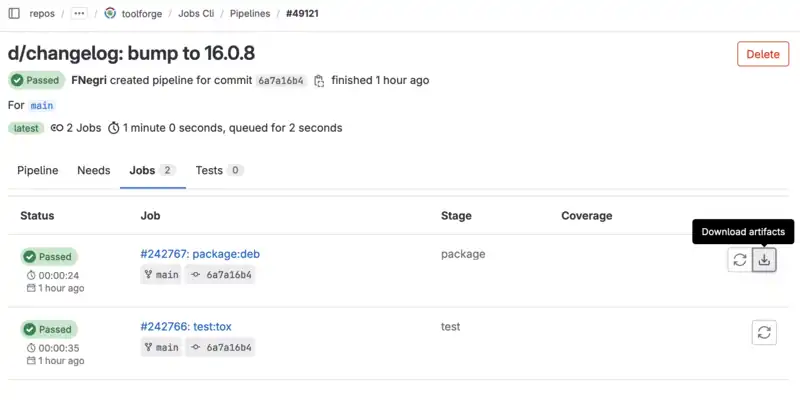
Task: Click the Coverage column header
Action: pyautogui.click(x=587, y=216)
